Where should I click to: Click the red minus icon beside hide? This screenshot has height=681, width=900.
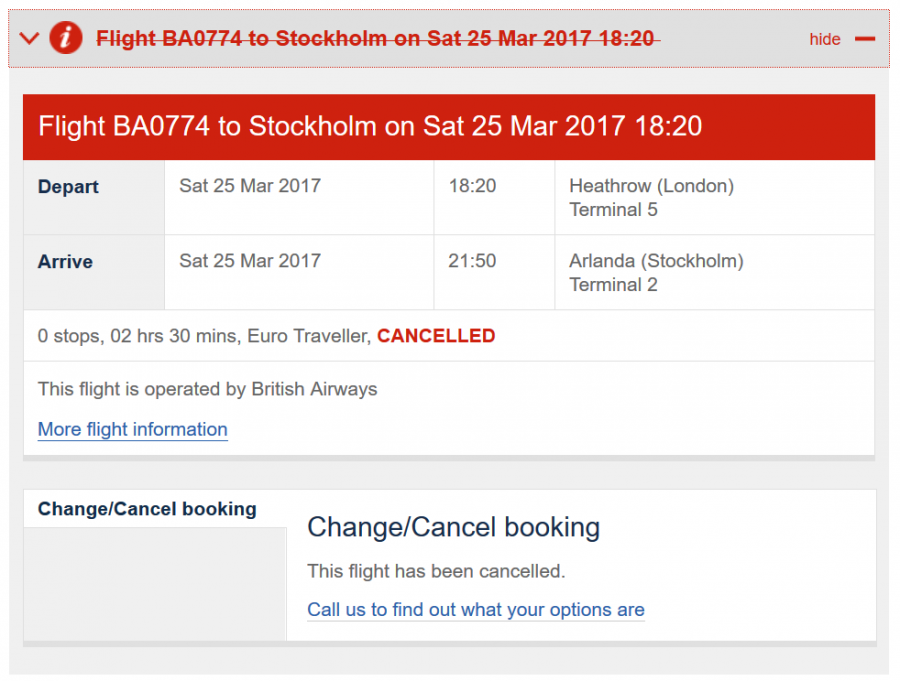point(865,39)
